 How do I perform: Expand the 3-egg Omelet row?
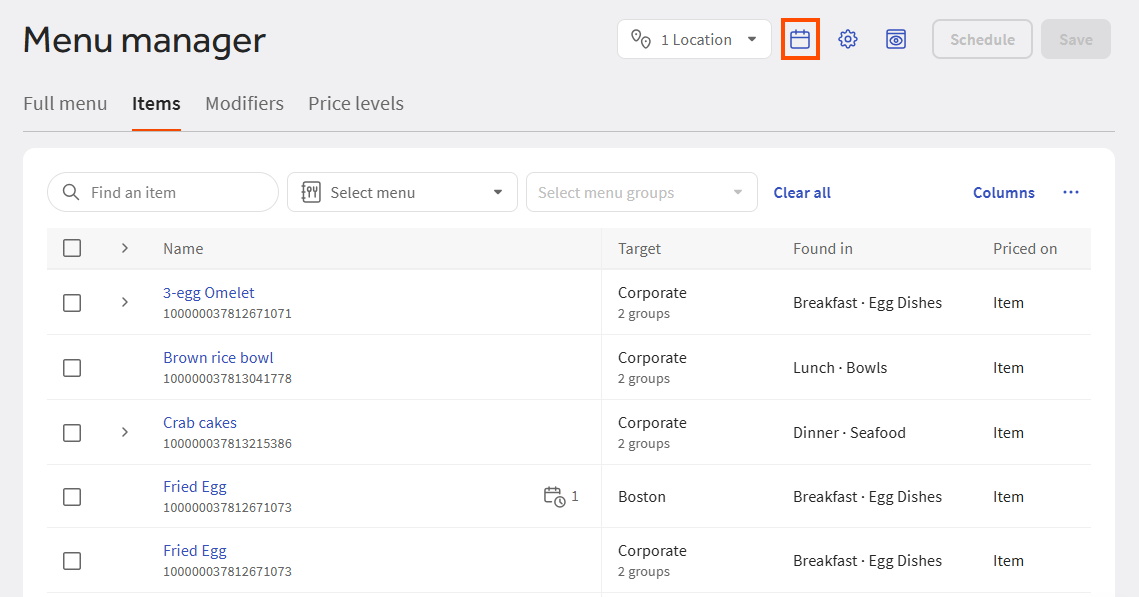(x=124, y=302)
